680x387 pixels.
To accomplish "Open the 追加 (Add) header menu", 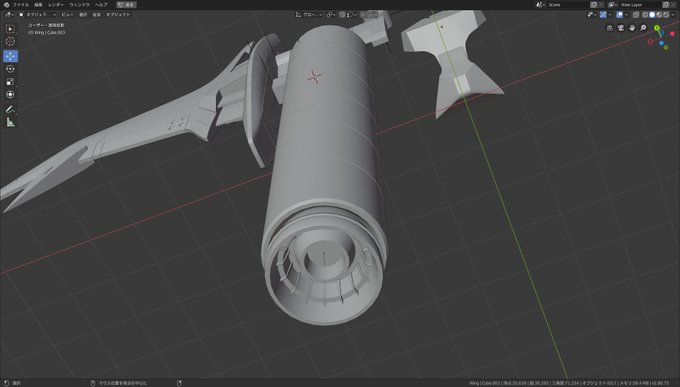I will (96, 15).
